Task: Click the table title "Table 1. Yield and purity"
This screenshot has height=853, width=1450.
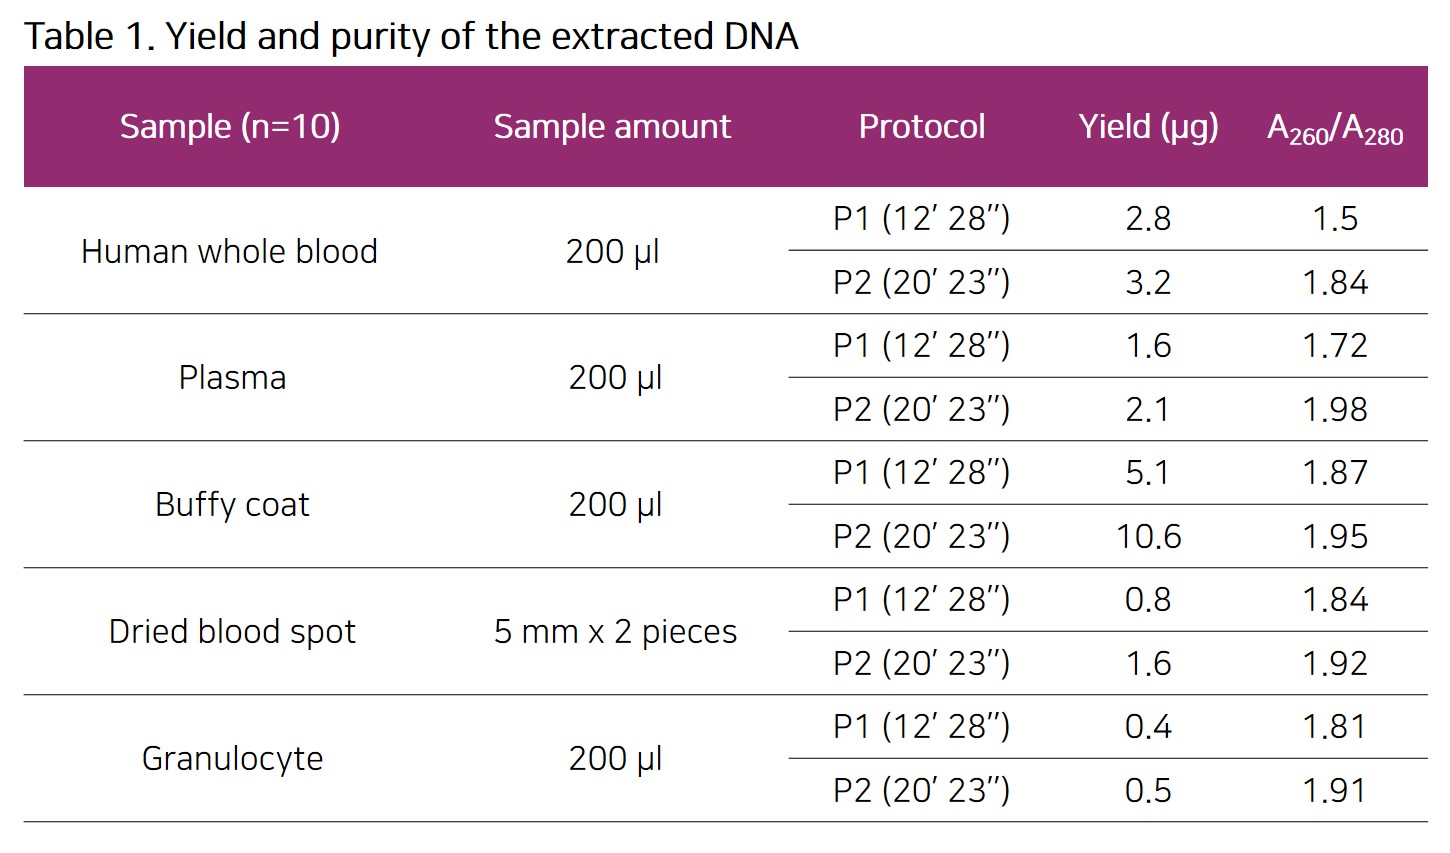Action: click(411, 37)
